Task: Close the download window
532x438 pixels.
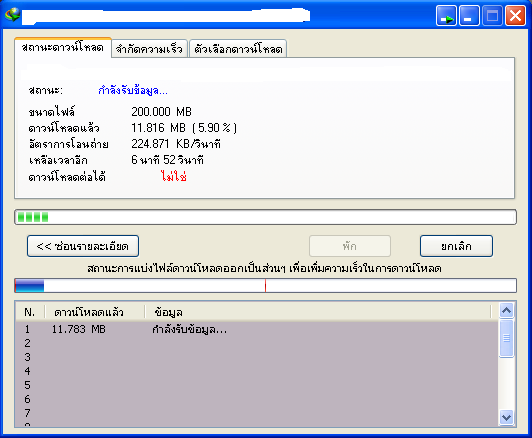Action: pos(515,15)
